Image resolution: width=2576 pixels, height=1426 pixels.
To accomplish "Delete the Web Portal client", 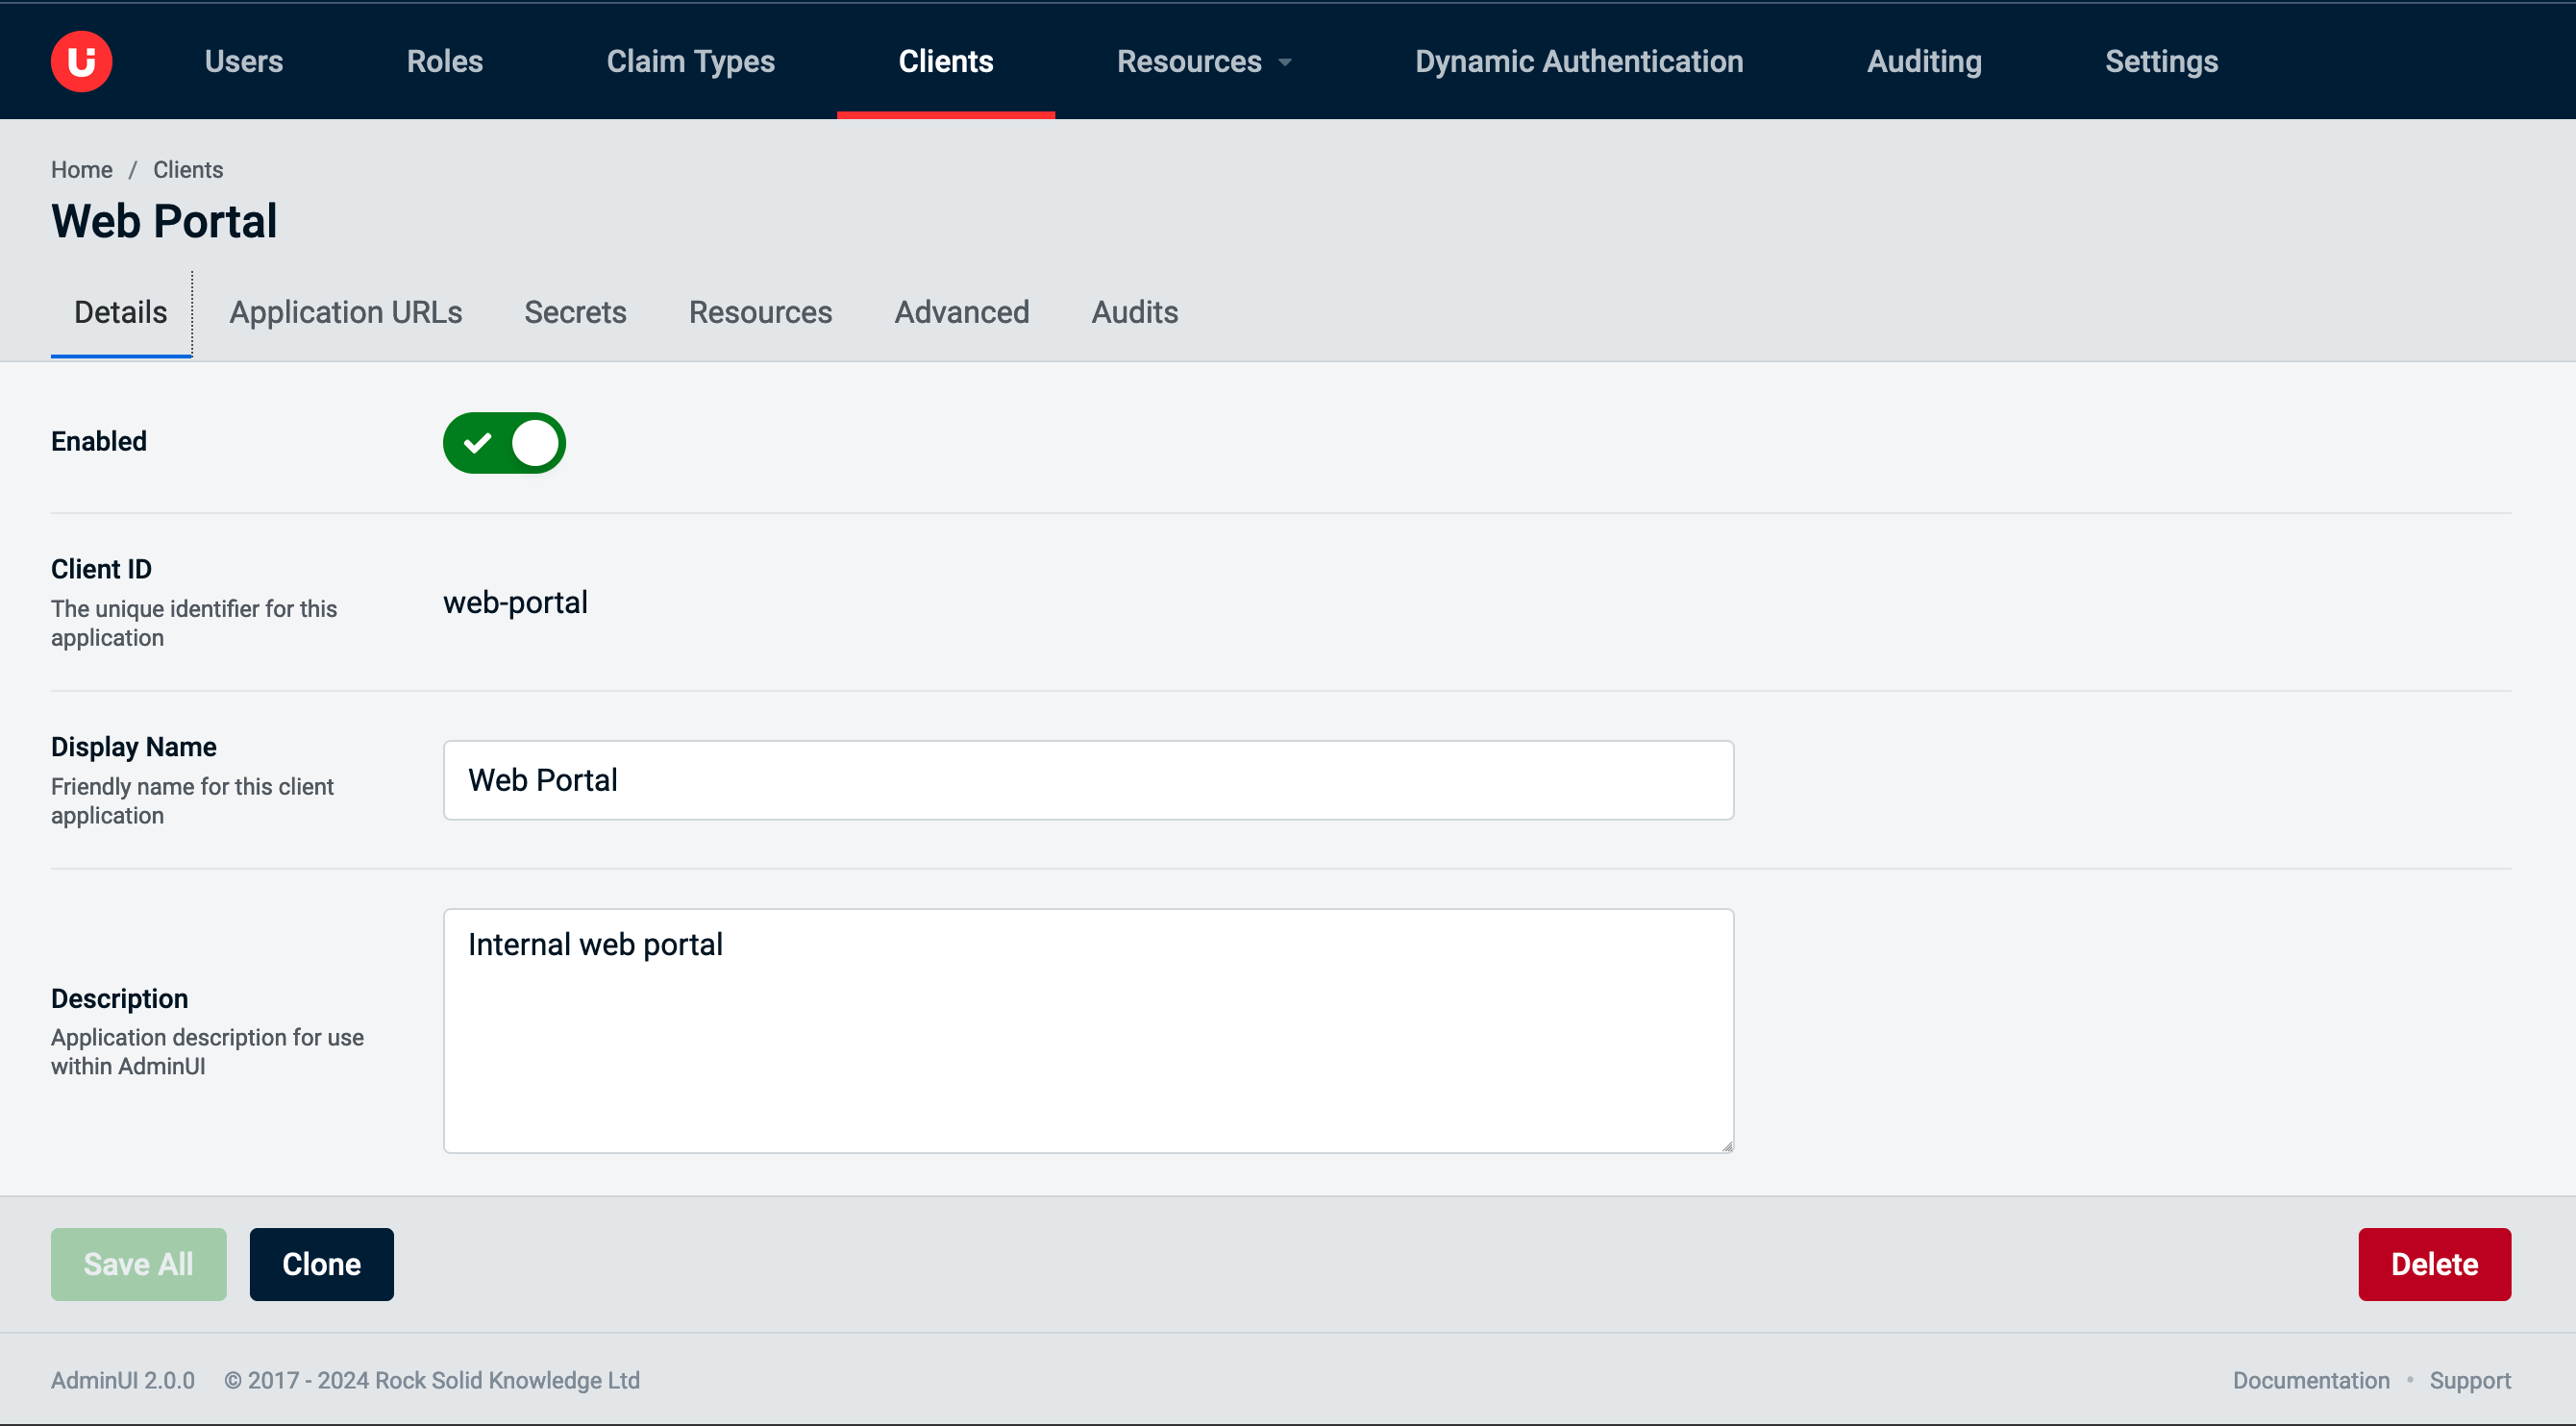I will 2434,1264.
